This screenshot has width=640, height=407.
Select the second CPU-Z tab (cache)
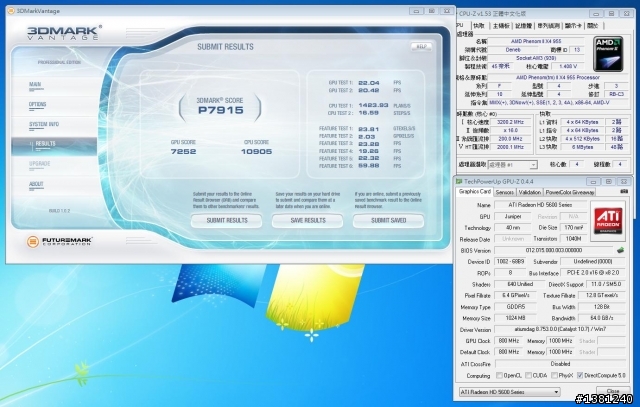pyautogui.click(x=479, y=26)
